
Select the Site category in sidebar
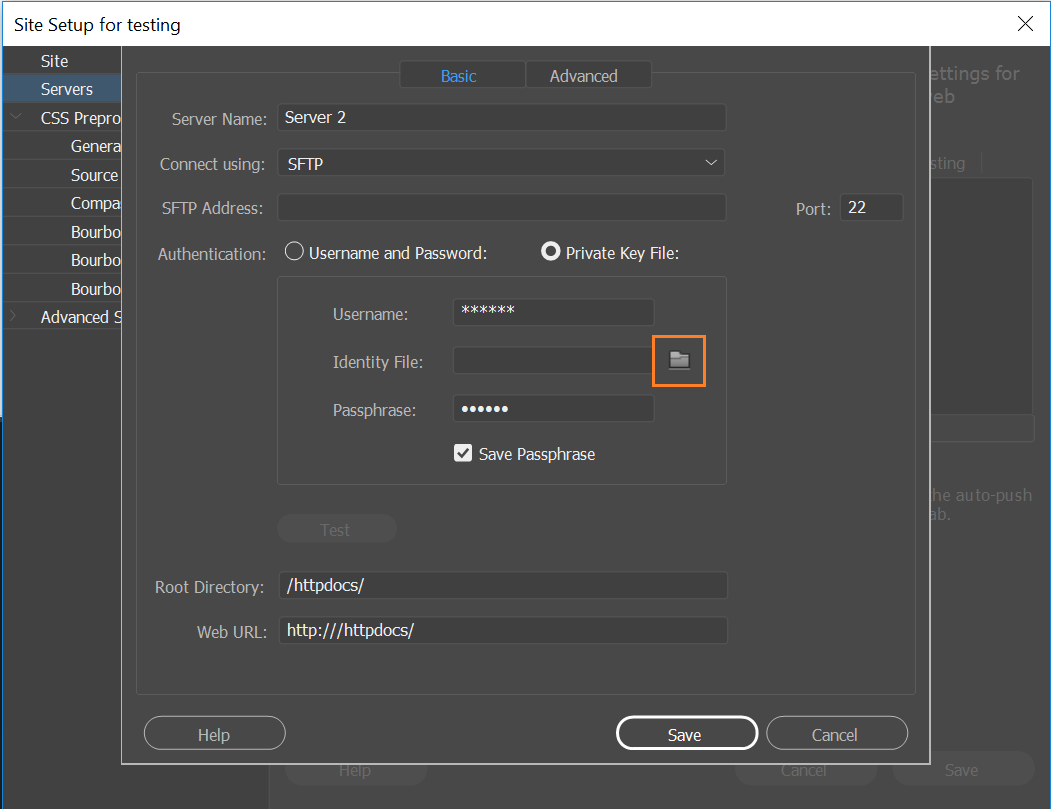(54, 61)
